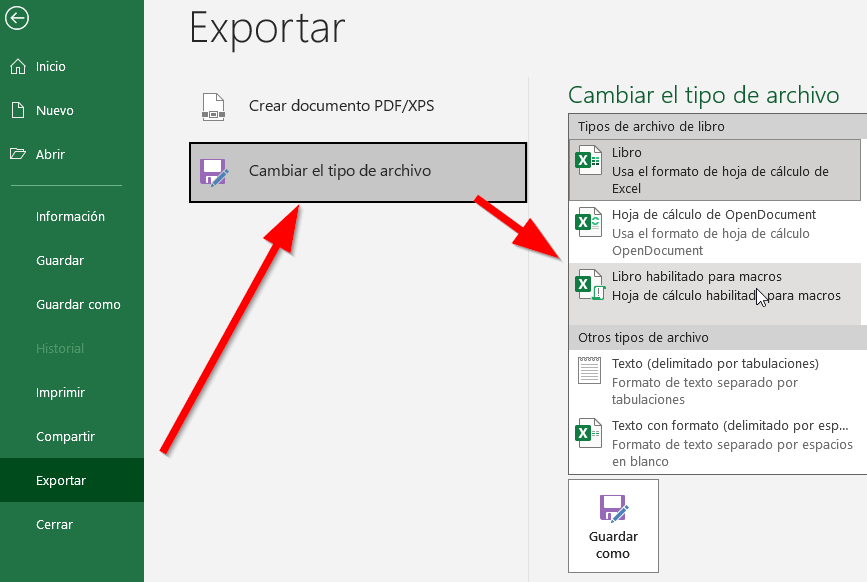Click the back arrow to exit Exportar

tap(16, 18)
